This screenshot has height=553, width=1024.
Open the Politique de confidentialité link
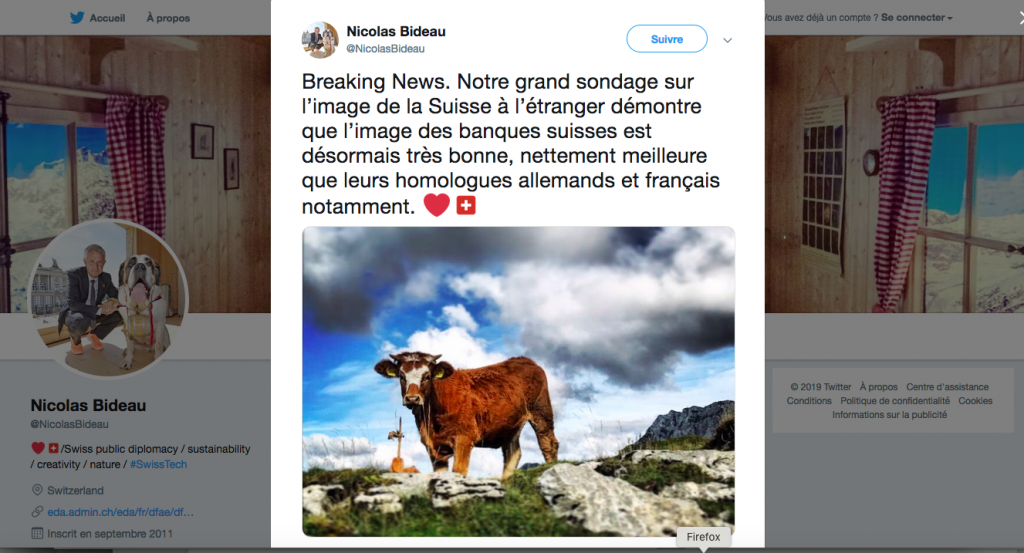pyautogui.click(x=895, y=401)
